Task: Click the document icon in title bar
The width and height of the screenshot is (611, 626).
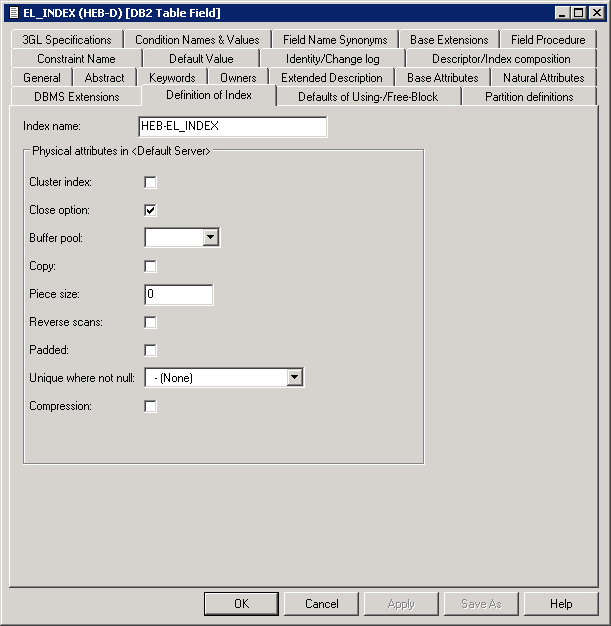Action: coord(13,13)
